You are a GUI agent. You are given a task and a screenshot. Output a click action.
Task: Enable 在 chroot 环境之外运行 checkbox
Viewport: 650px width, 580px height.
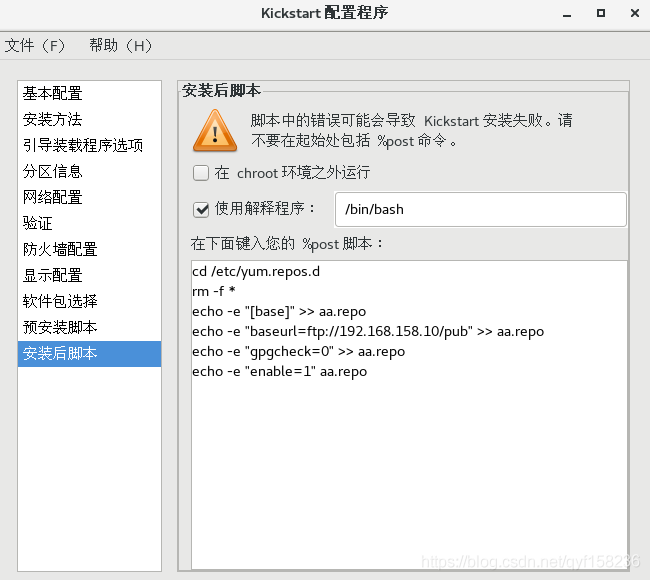(201, 173)
